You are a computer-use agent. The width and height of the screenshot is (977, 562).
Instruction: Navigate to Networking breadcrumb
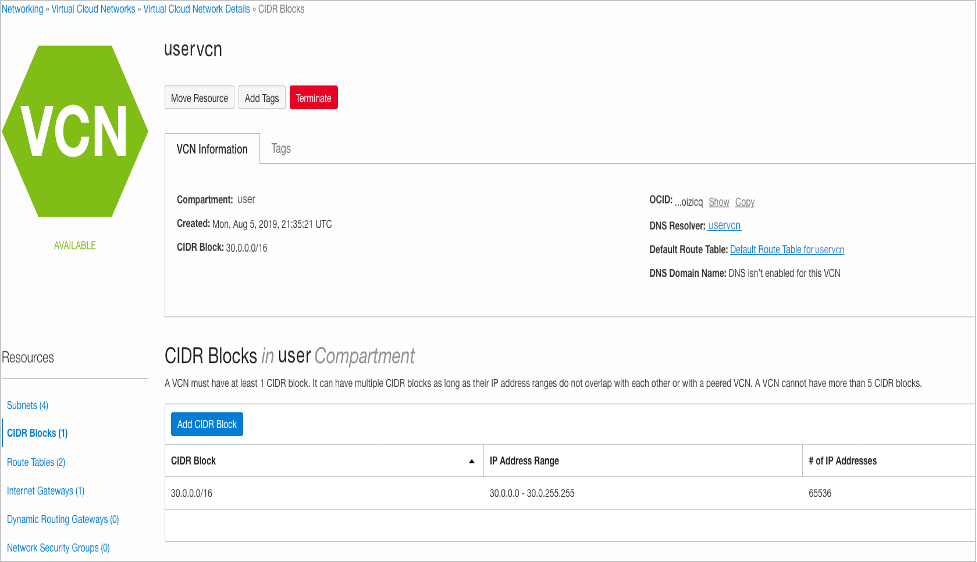(22, 9)
